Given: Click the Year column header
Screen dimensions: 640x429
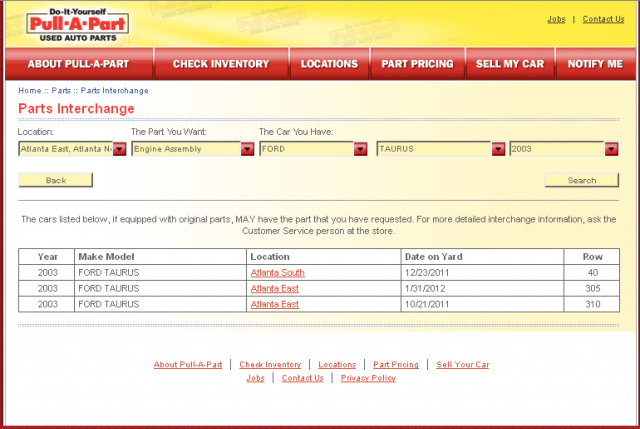Looking at the screenshot, I should click(x=47, y=257).
